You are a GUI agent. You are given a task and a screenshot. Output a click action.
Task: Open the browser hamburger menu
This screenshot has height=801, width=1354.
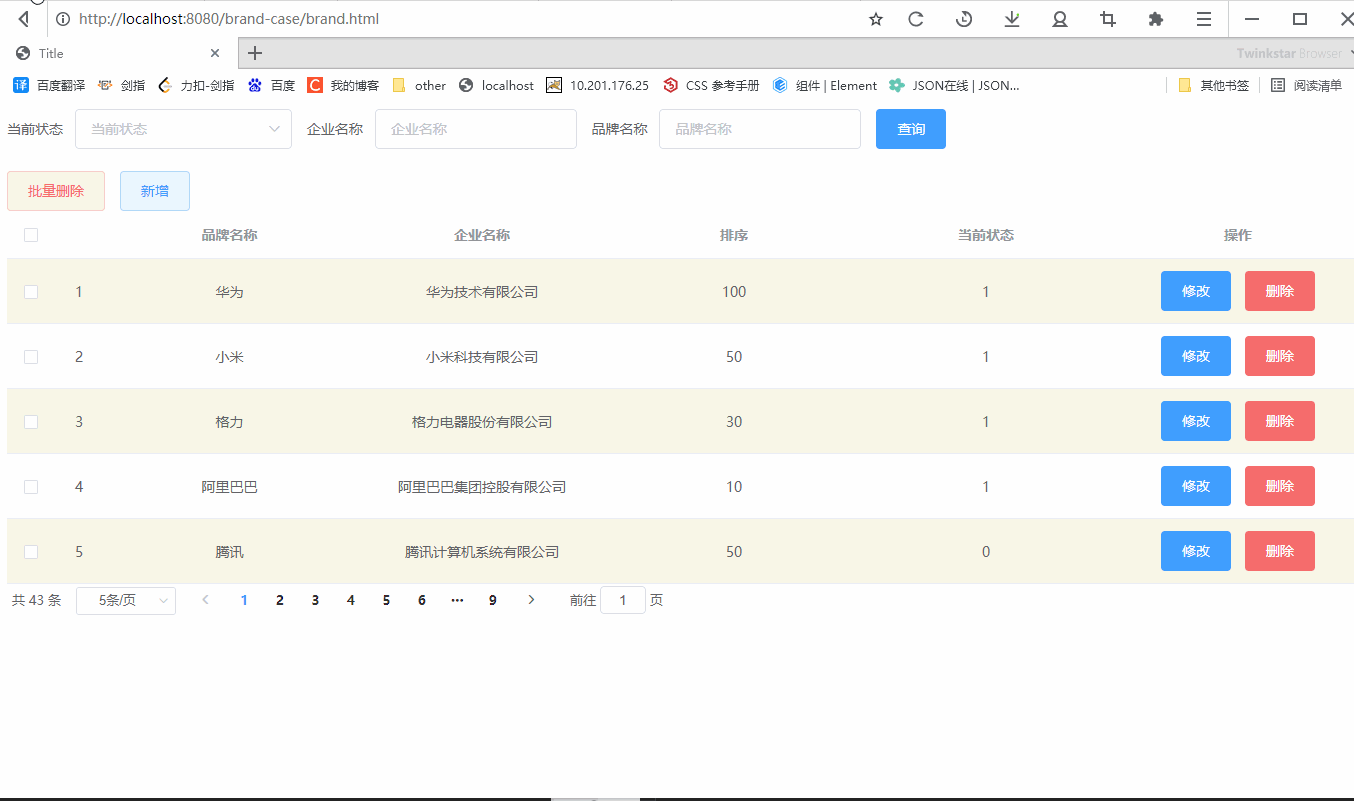pos(1203,18)
